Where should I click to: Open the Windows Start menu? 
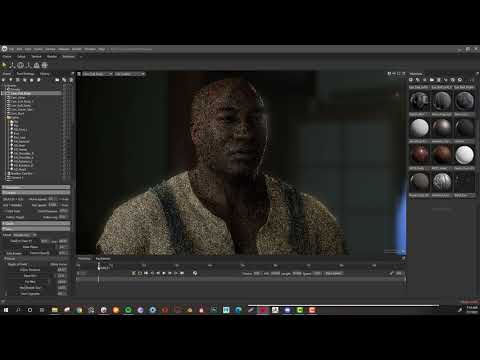click(x=6, y=310)
